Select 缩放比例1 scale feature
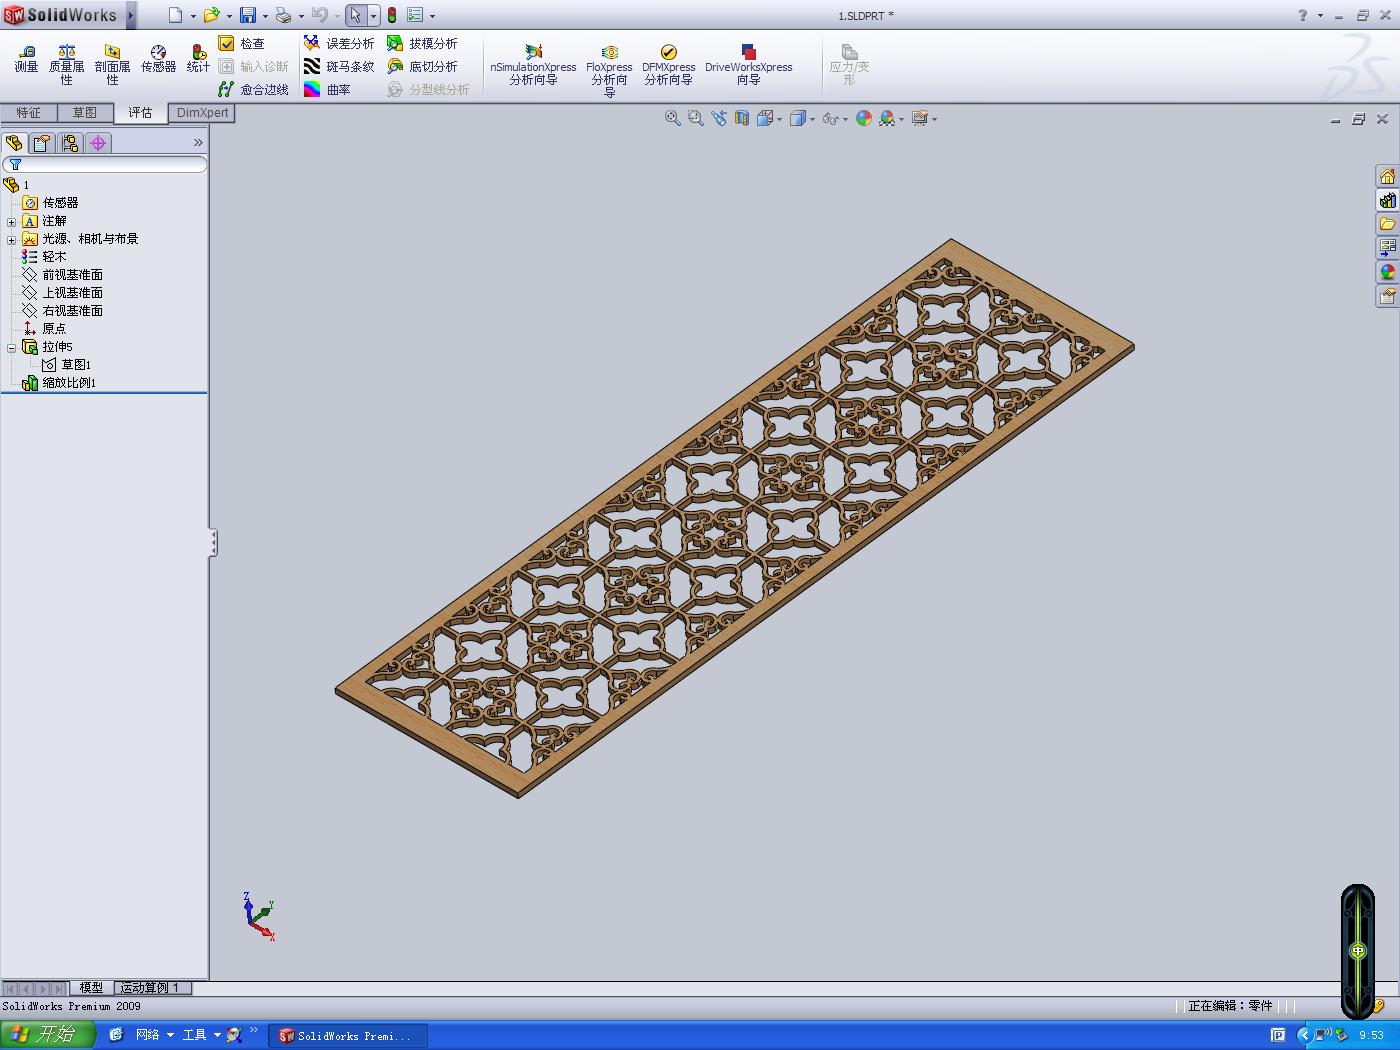Image resolution: width=1400 pixels, height=1050 pixels. (60, 383)
